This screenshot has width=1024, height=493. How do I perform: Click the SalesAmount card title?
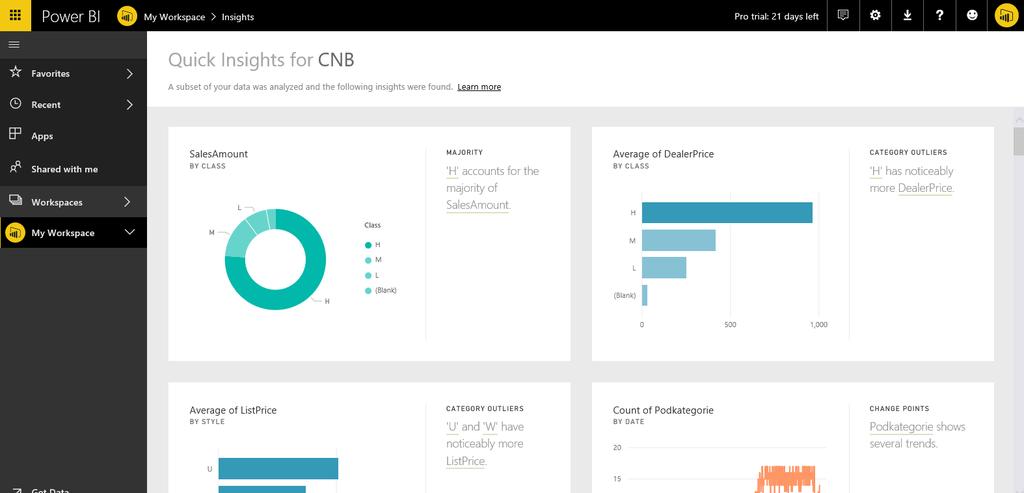(218, 154)
